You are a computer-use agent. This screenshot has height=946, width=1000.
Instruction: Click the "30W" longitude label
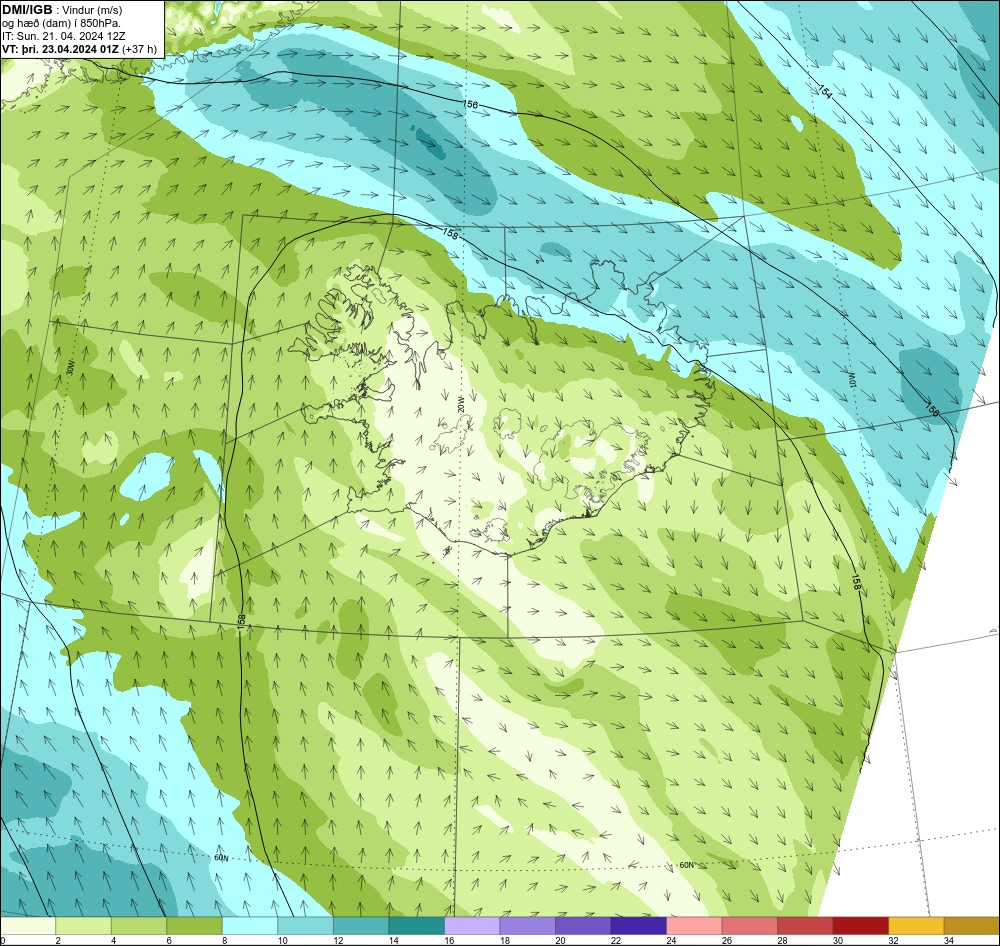(70, 367)
